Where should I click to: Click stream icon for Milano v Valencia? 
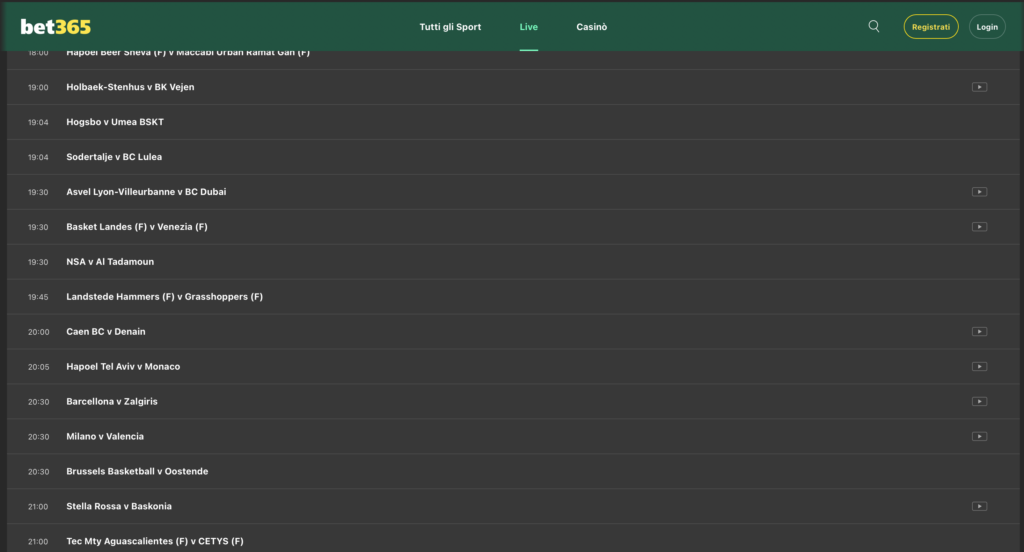click(x=979, y=436)
